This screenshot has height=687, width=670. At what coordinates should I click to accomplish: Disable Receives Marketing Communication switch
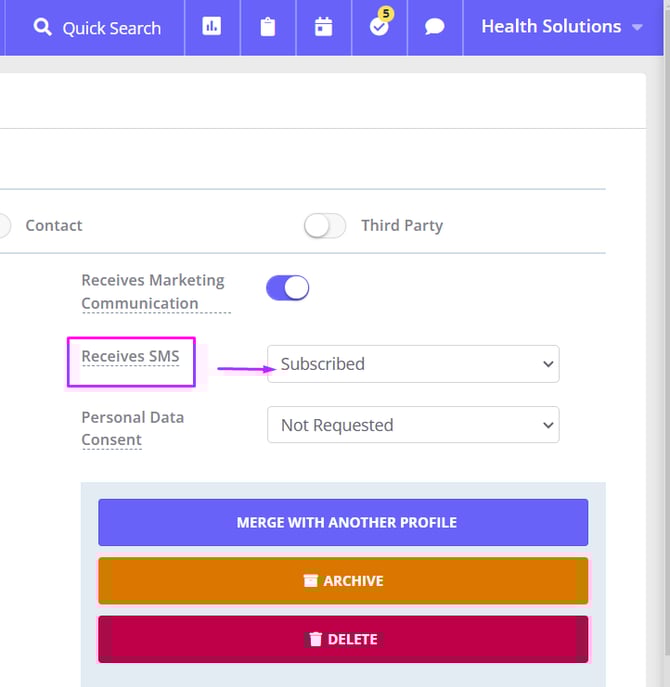pos(288,288)
